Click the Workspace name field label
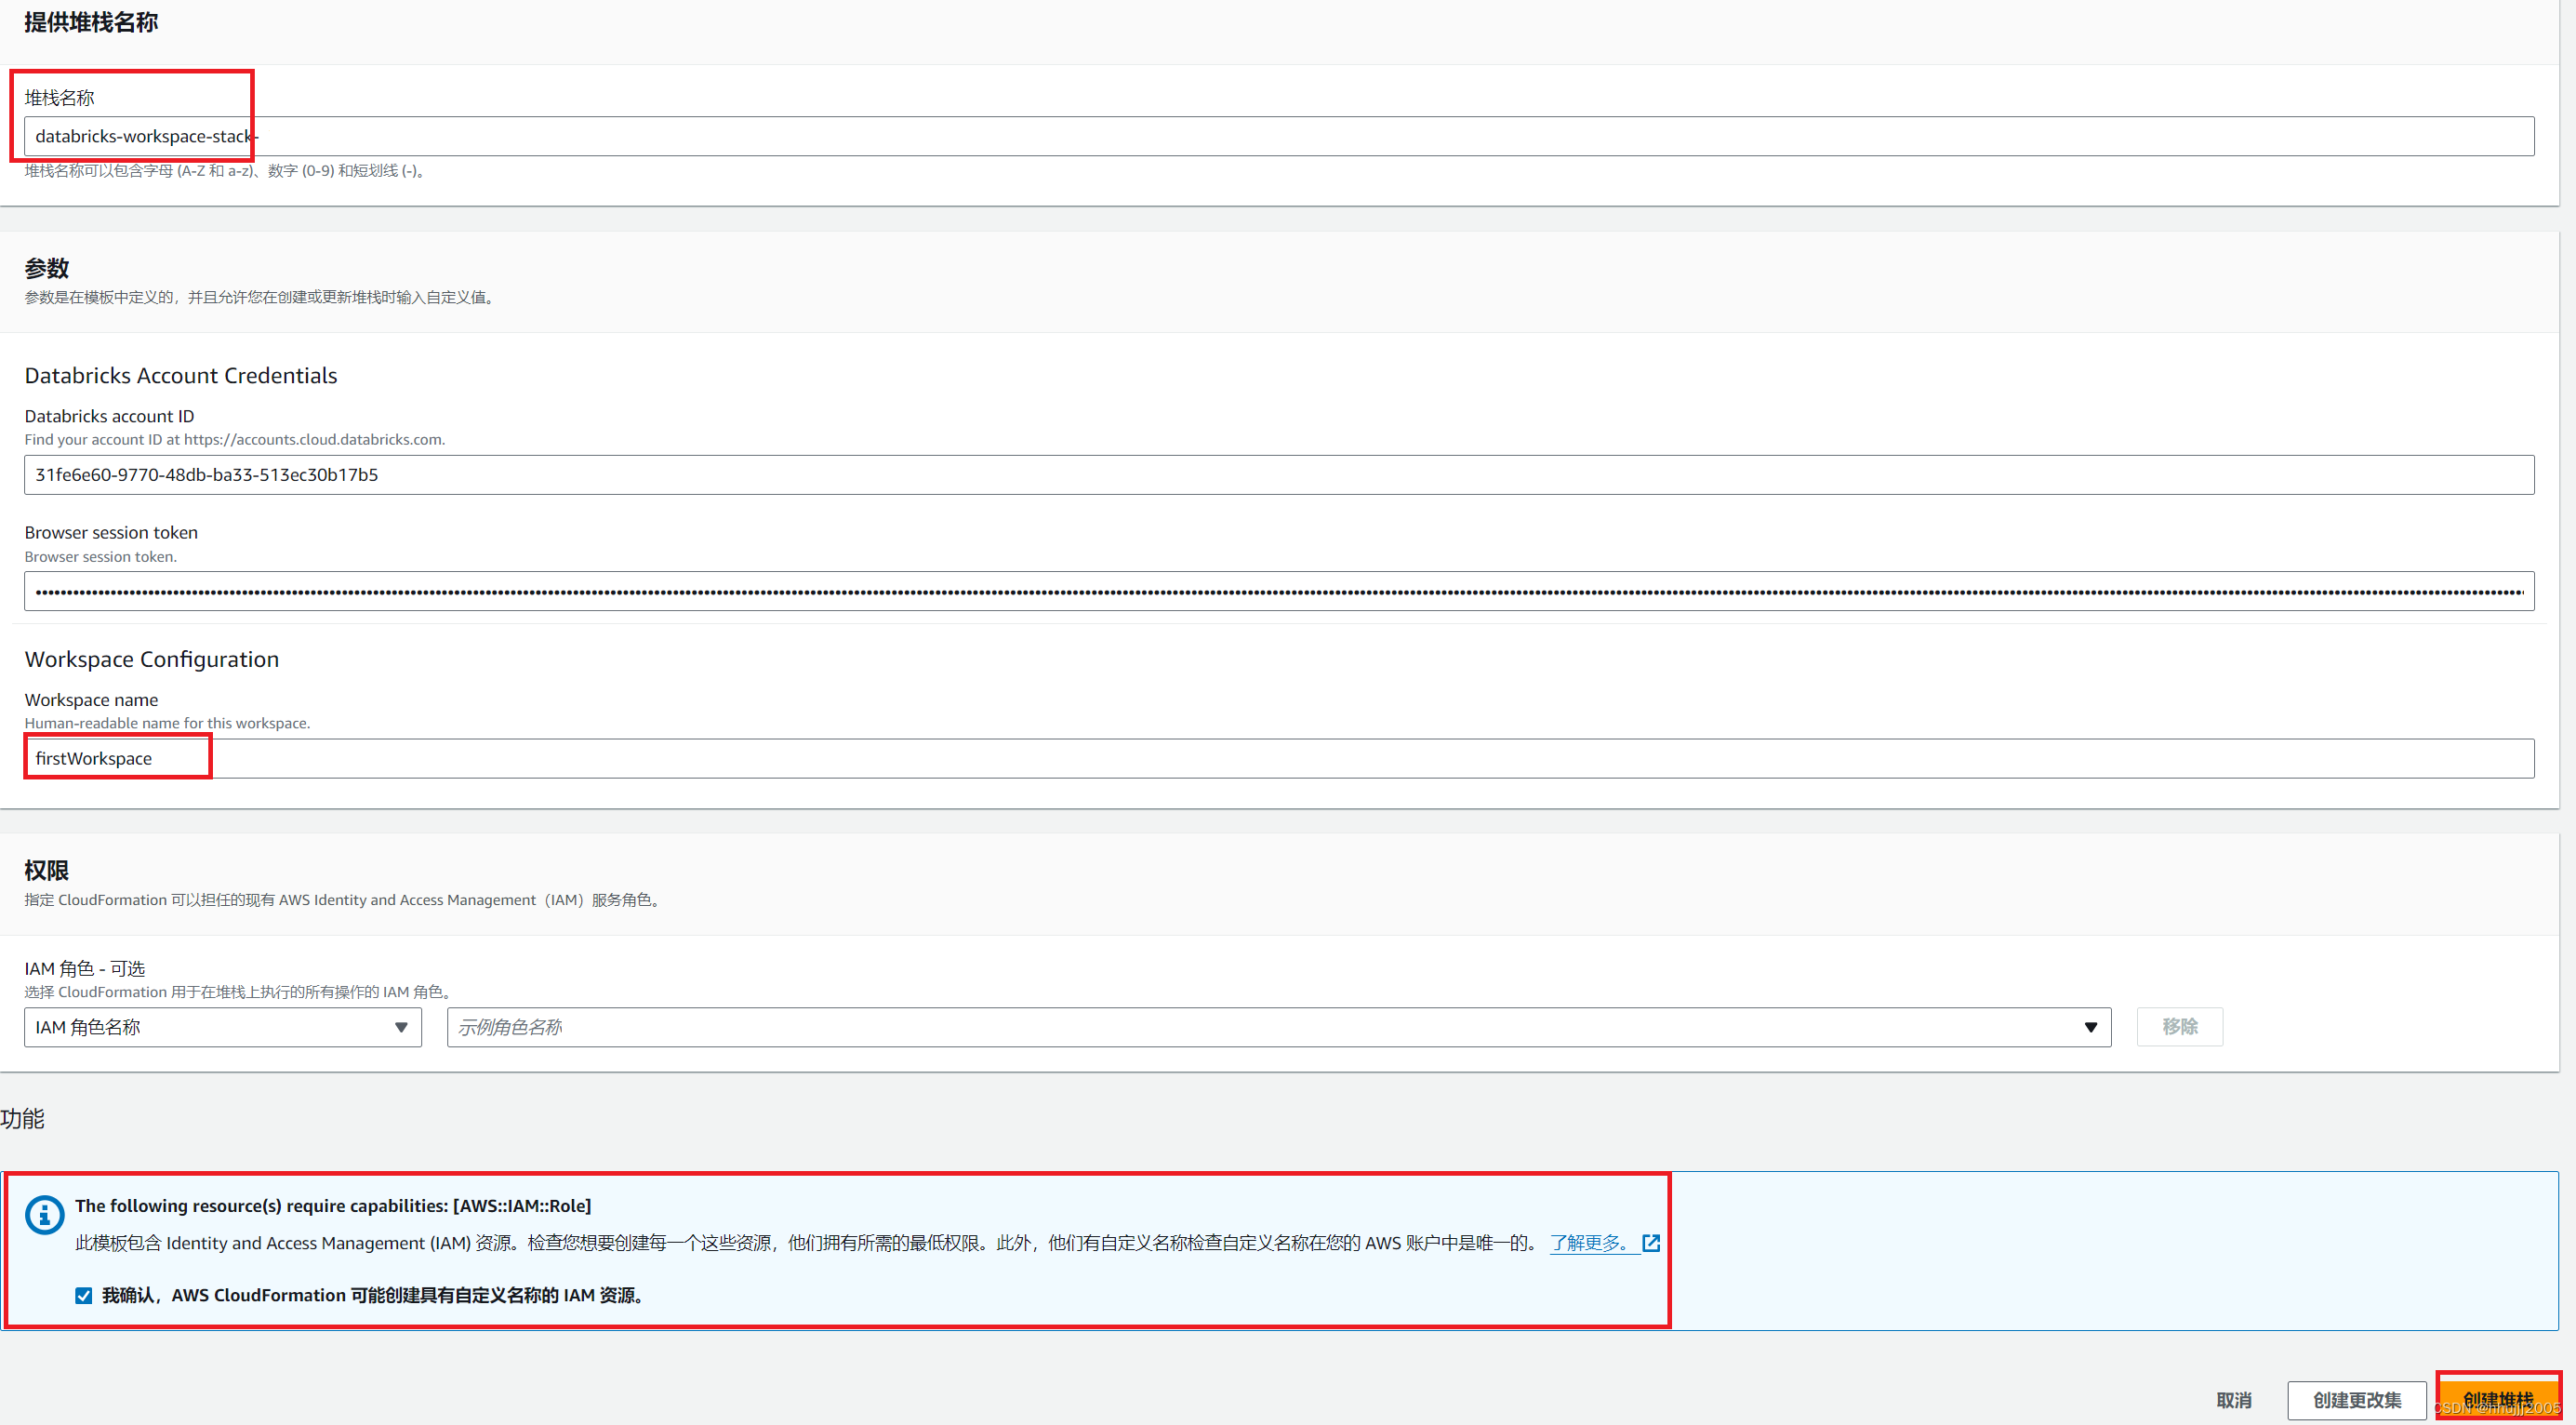This screenshot has width=2576, height=1425. click(91, 700)
